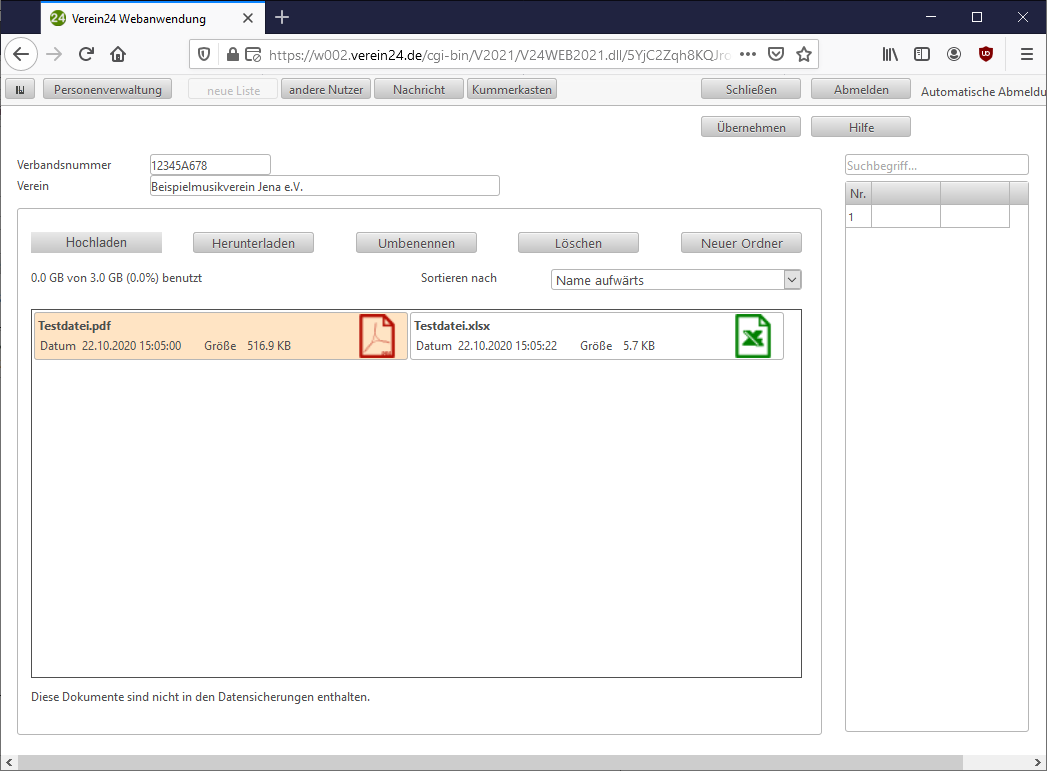Bookmark this page with the star icon
The width and height of the screenshot is (1047, 771).
[x=803, y=54]
